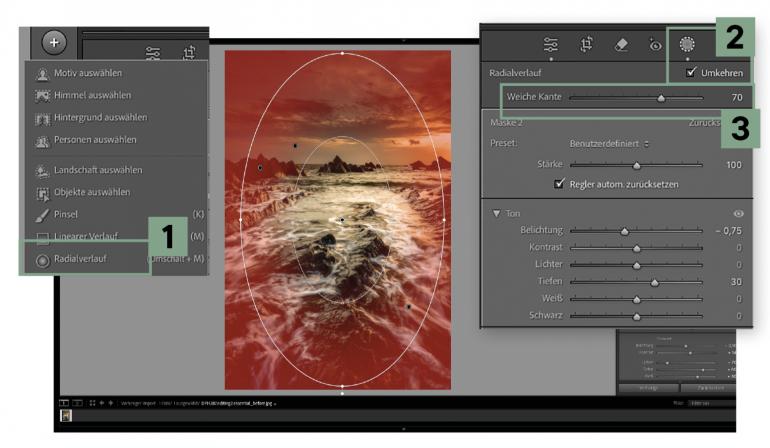This screenshot has height=448, width=770.
Task: Collapse the Ton section triangle
Action: pyautogui.click(x=496, y=214)
